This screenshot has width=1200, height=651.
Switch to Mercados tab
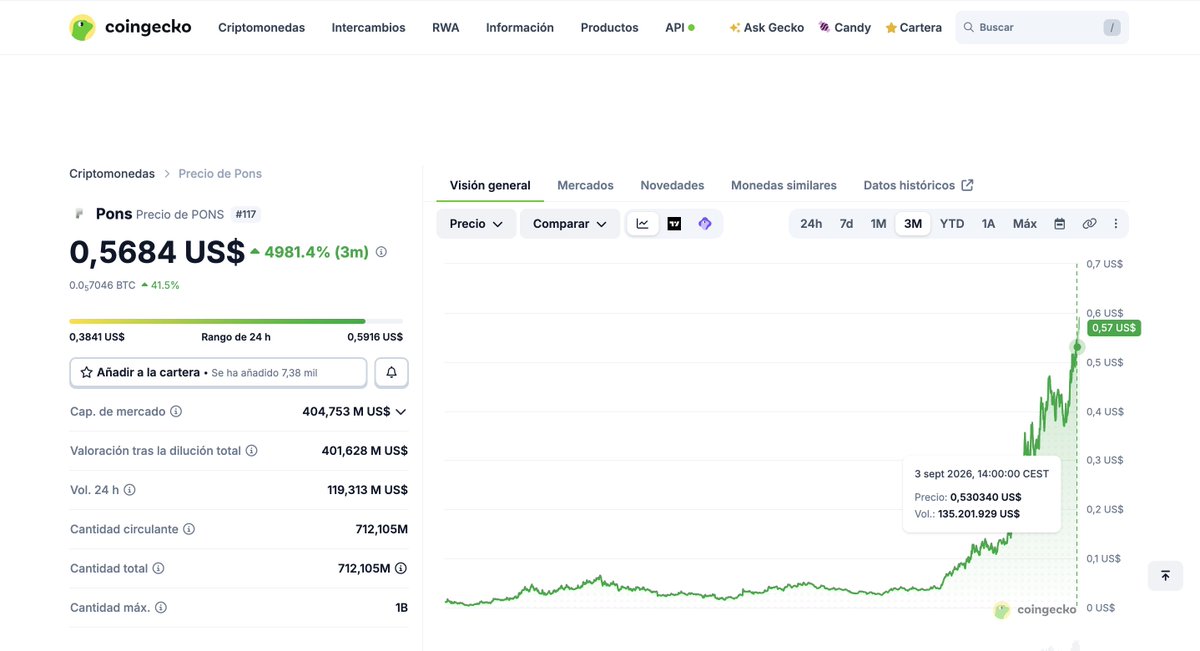click(x=586, y=185)
